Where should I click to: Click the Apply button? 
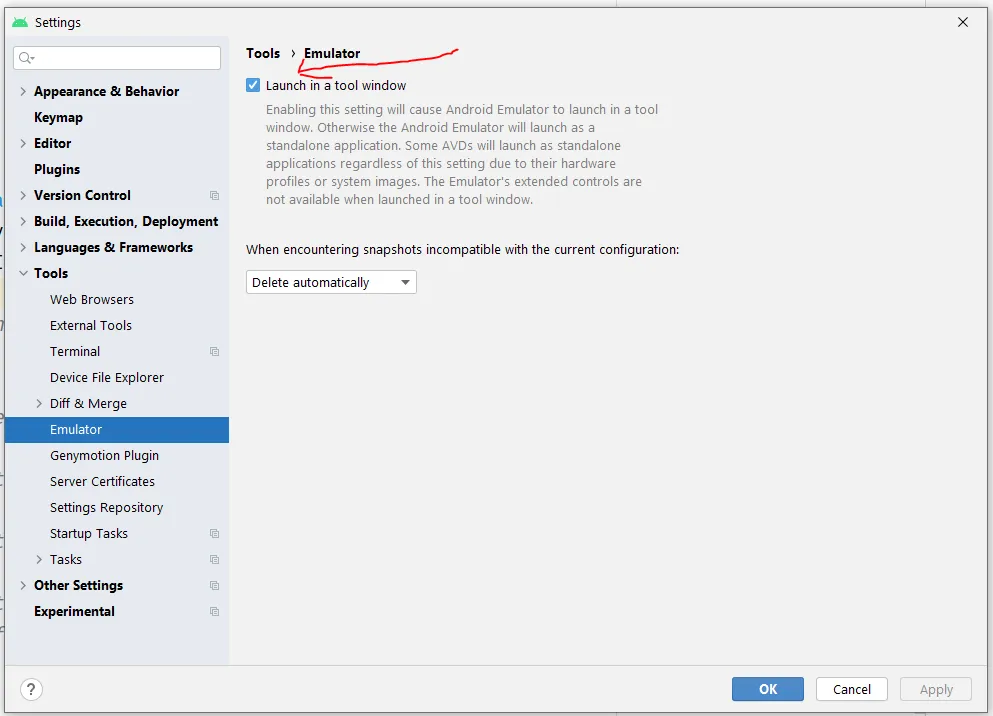[936, 689]
